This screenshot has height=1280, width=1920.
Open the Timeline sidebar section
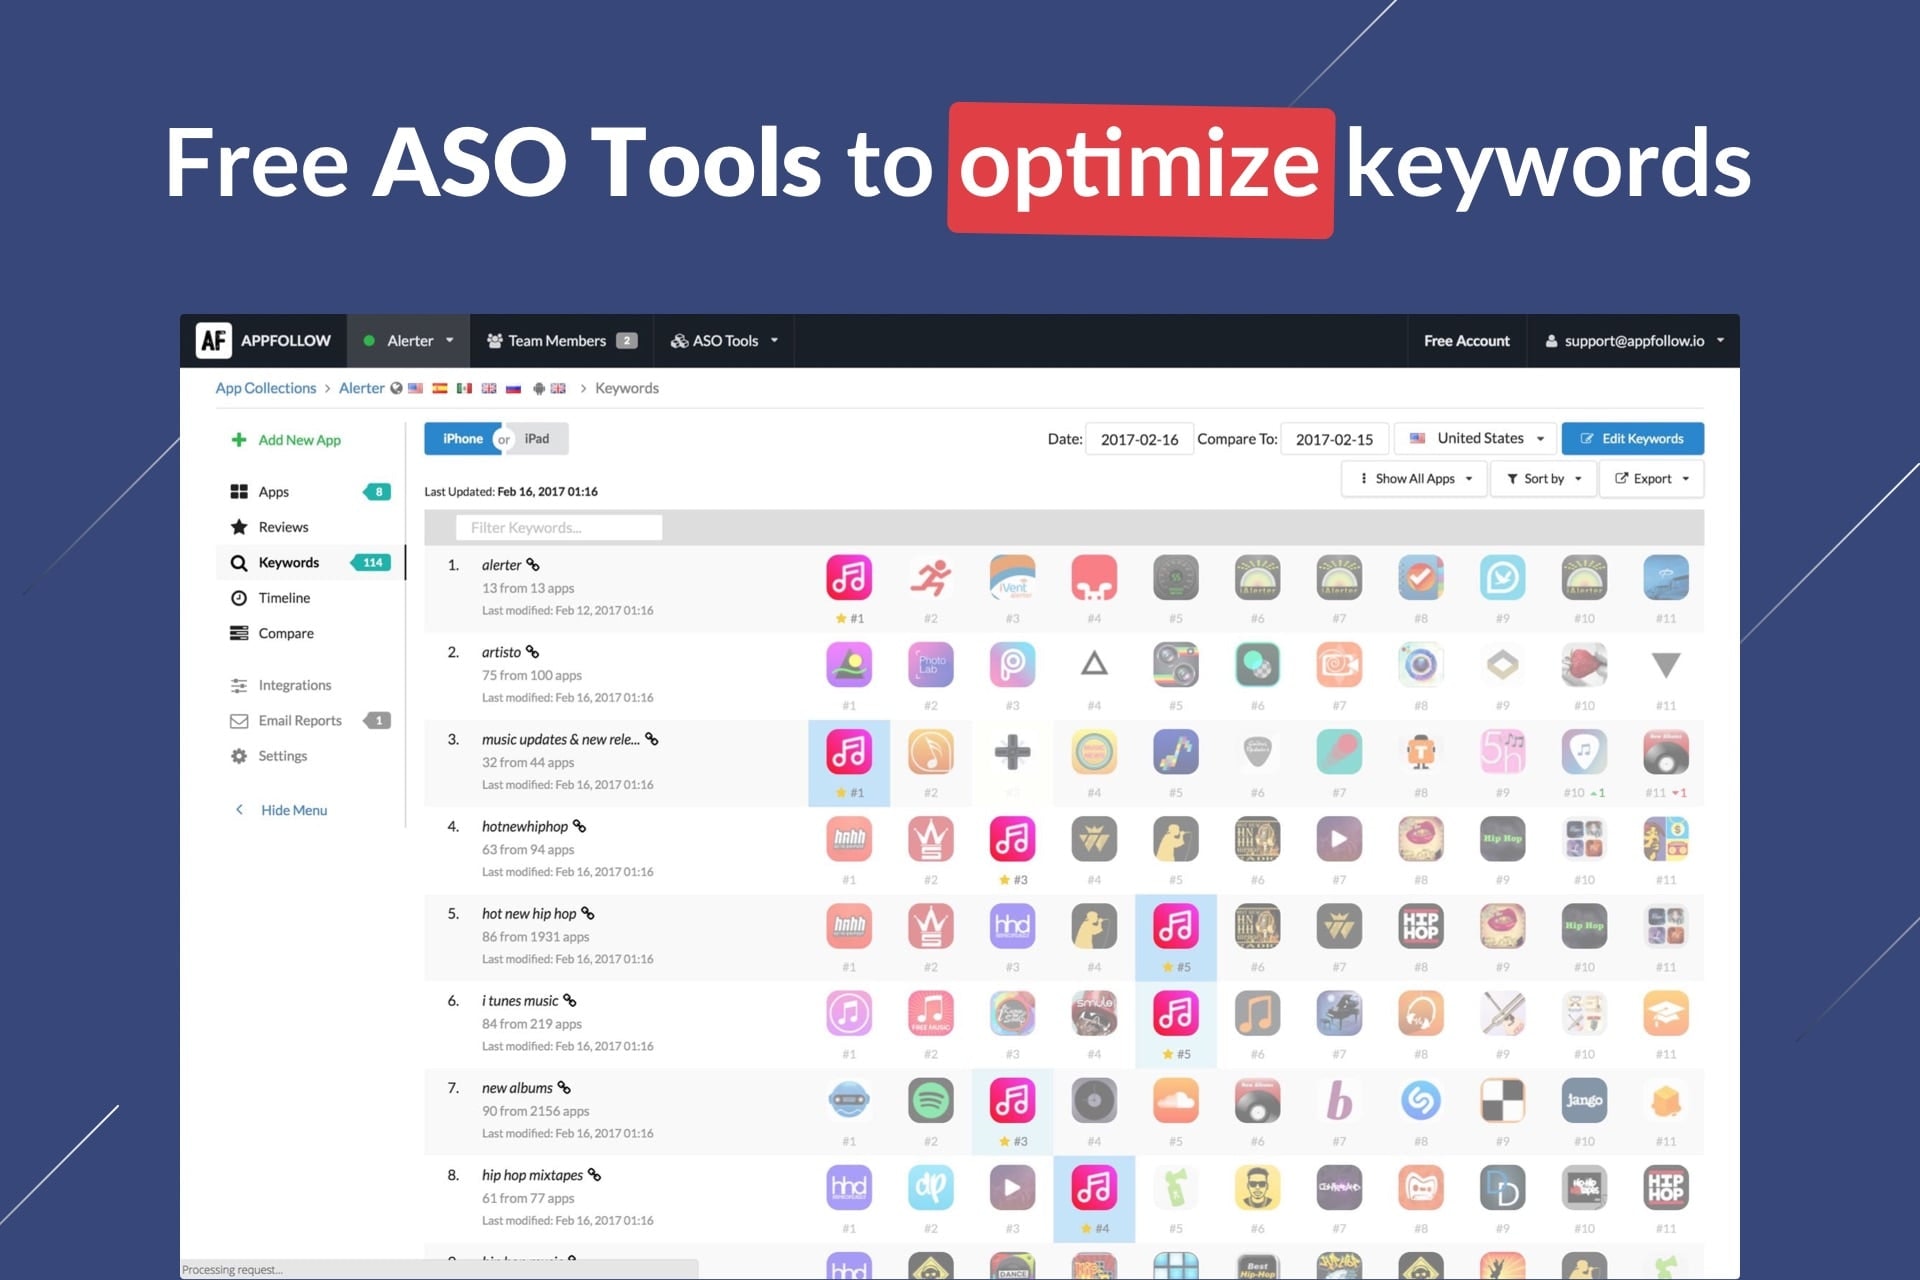click(x=284, y=598)
